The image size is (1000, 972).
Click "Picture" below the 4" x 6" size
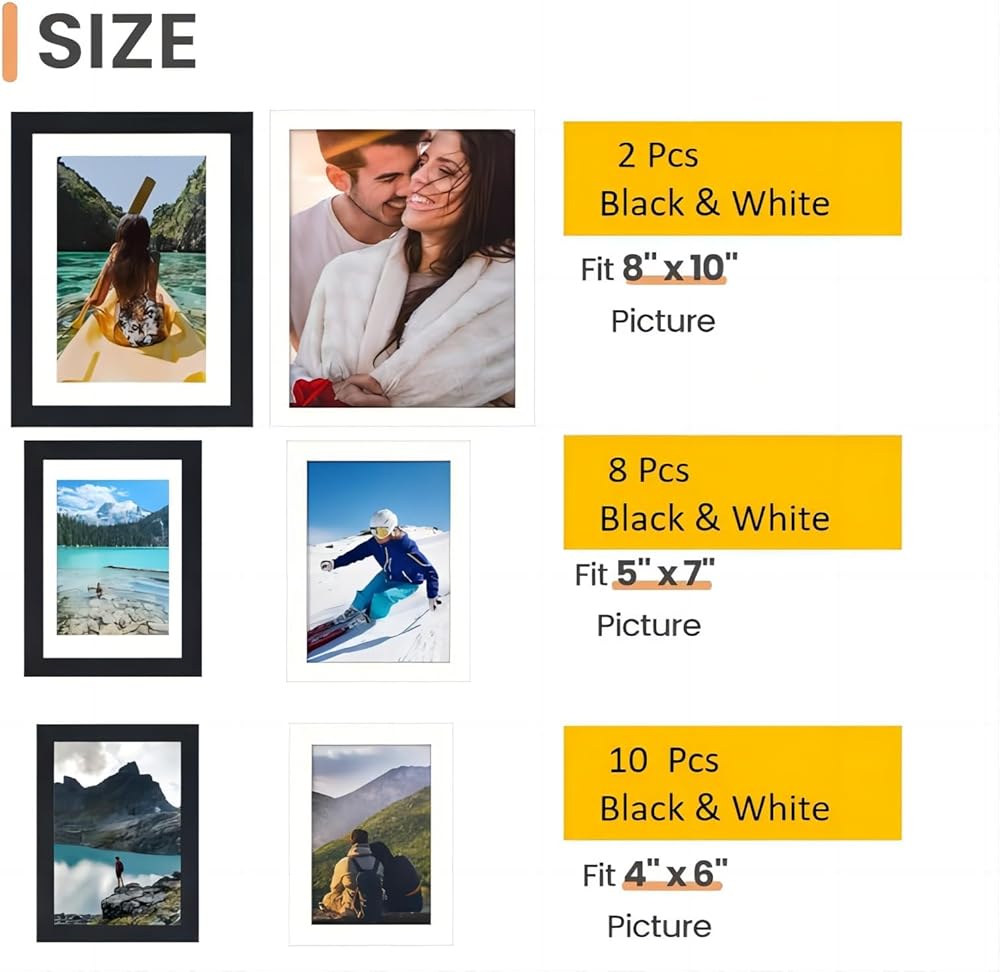pos(659,926)
